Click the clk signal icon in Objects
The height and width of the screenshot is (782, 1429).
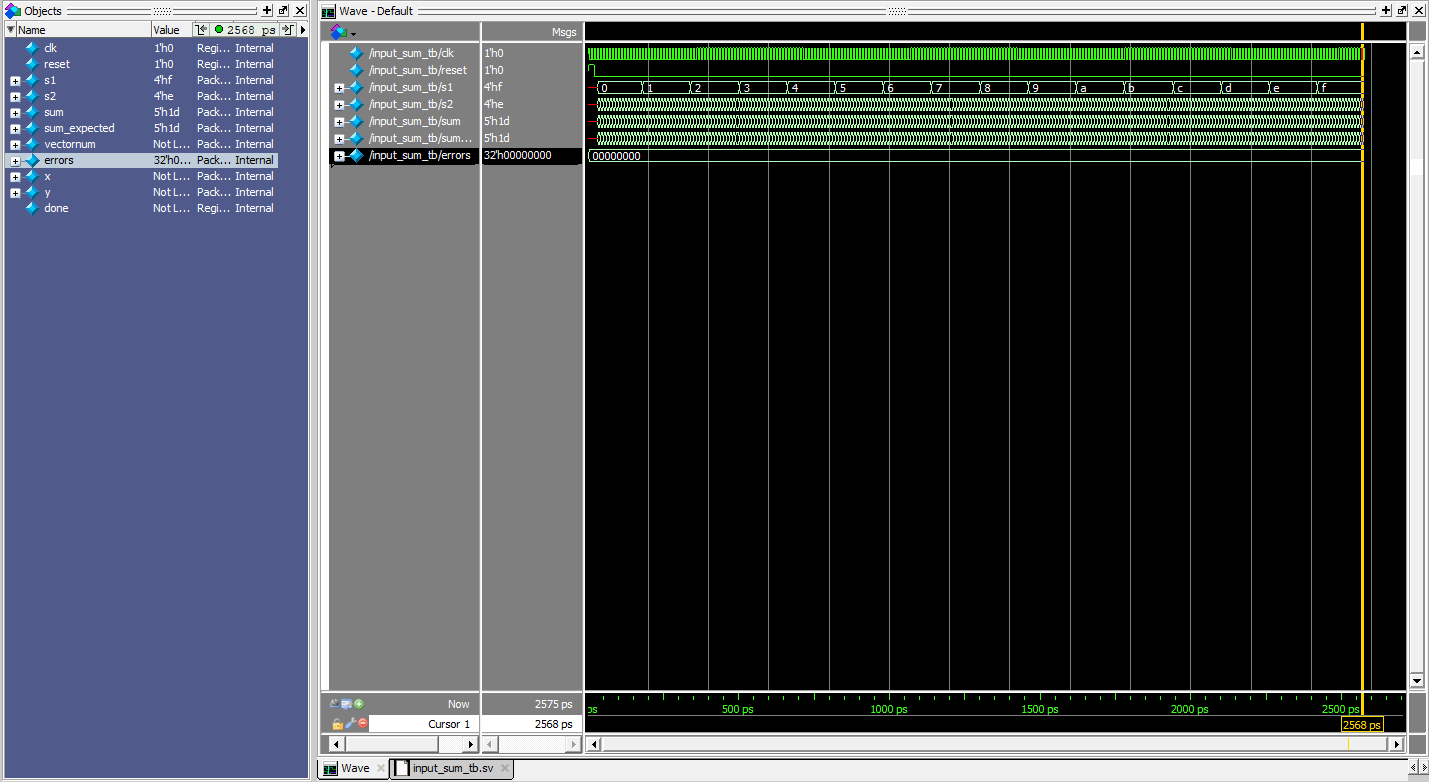[31, 48]
